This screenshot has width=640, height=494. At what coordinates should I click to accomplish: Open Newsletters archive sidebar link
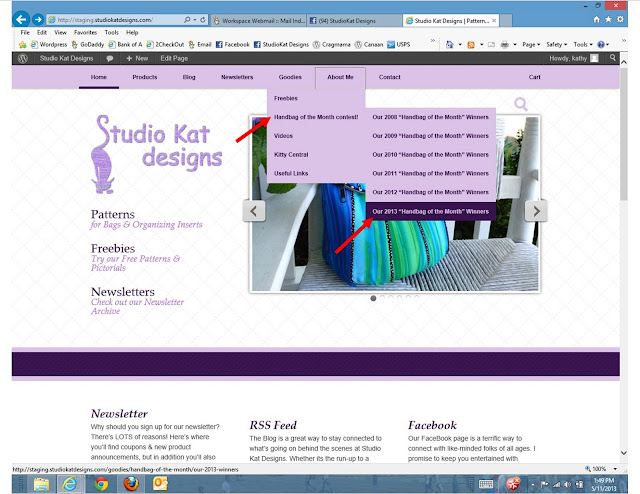(137, 301)
